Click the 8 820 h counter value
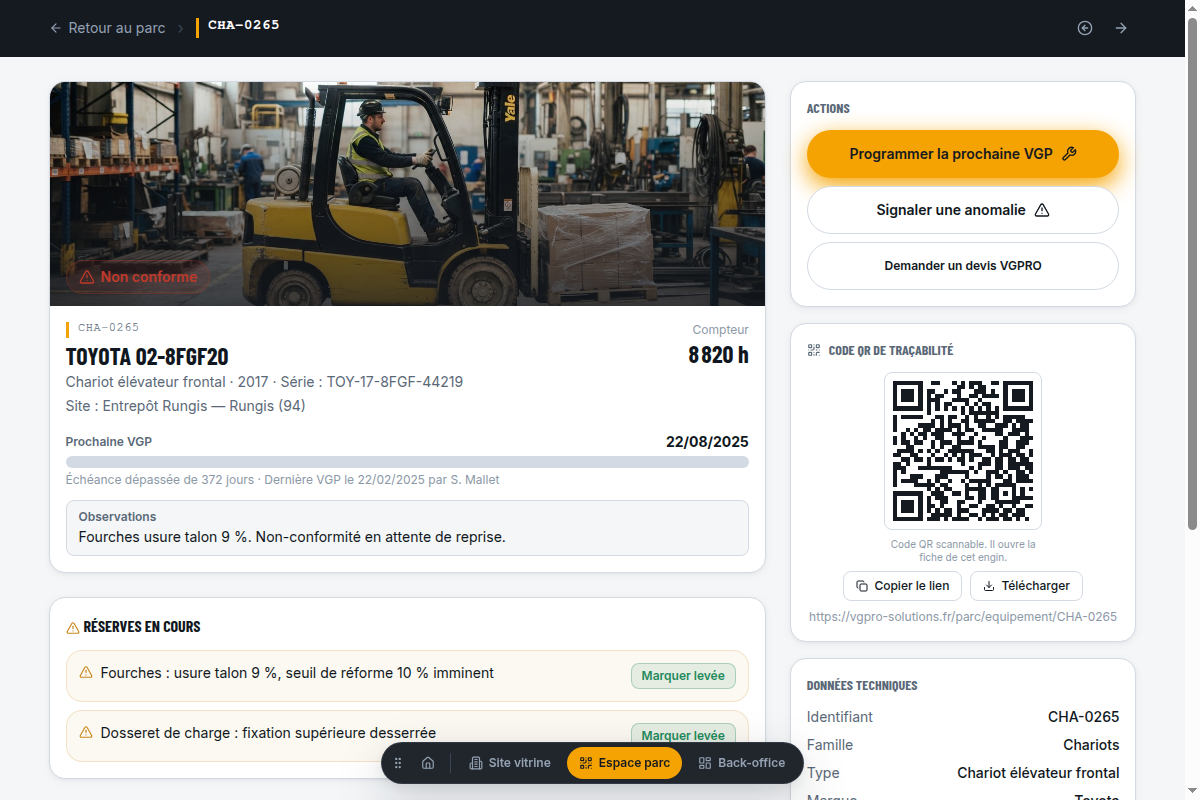 click(x=718, y=355)
